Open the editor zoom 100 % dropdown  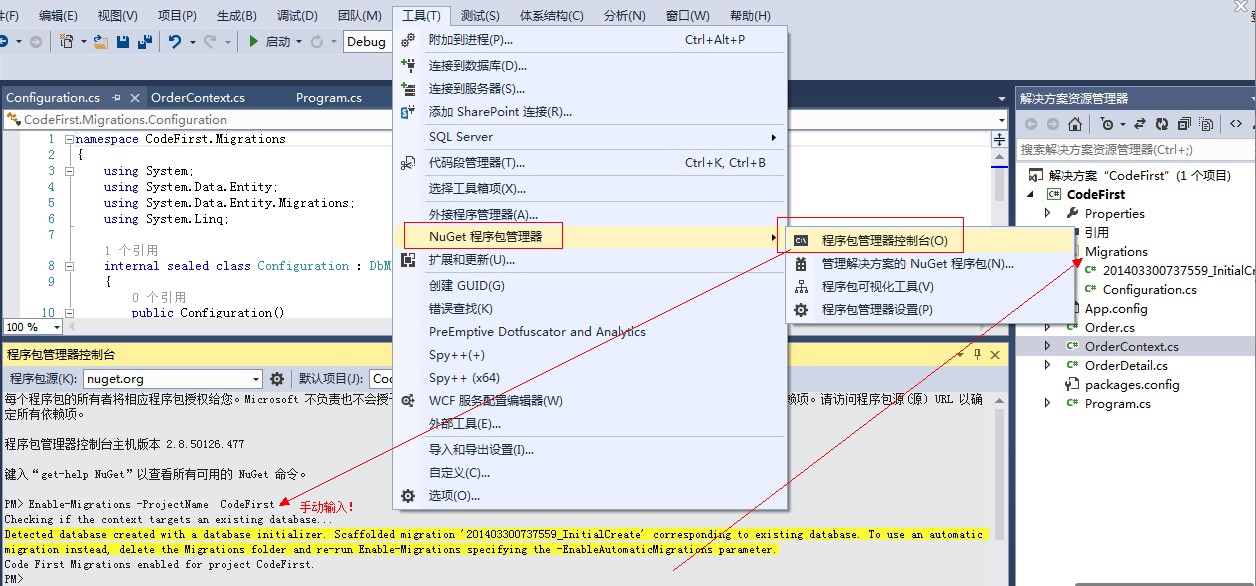coord(56,327)
